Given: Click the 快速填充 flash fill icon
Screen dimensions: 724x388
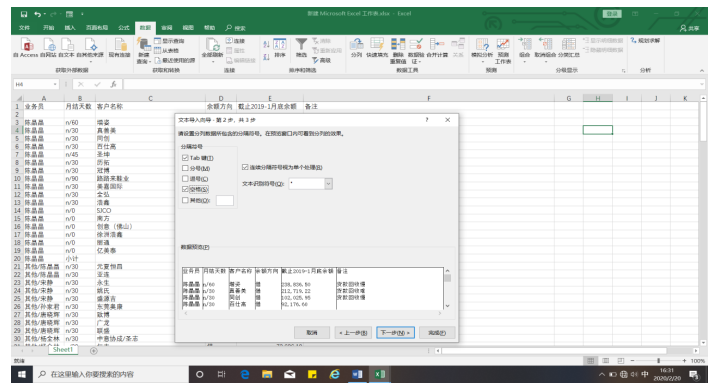Looking at the screenshot, I should pos(377,45).
